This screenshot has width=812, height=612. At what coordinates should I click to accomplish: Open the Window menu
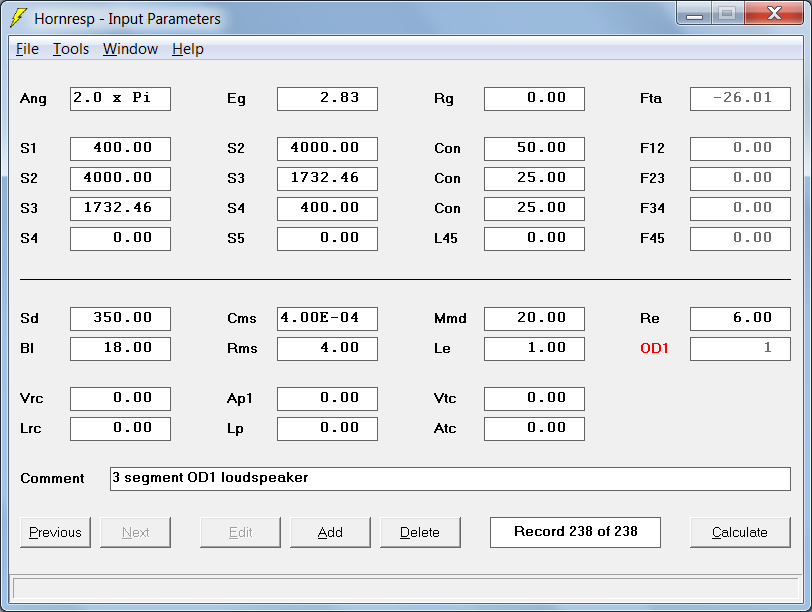point(130,49)
